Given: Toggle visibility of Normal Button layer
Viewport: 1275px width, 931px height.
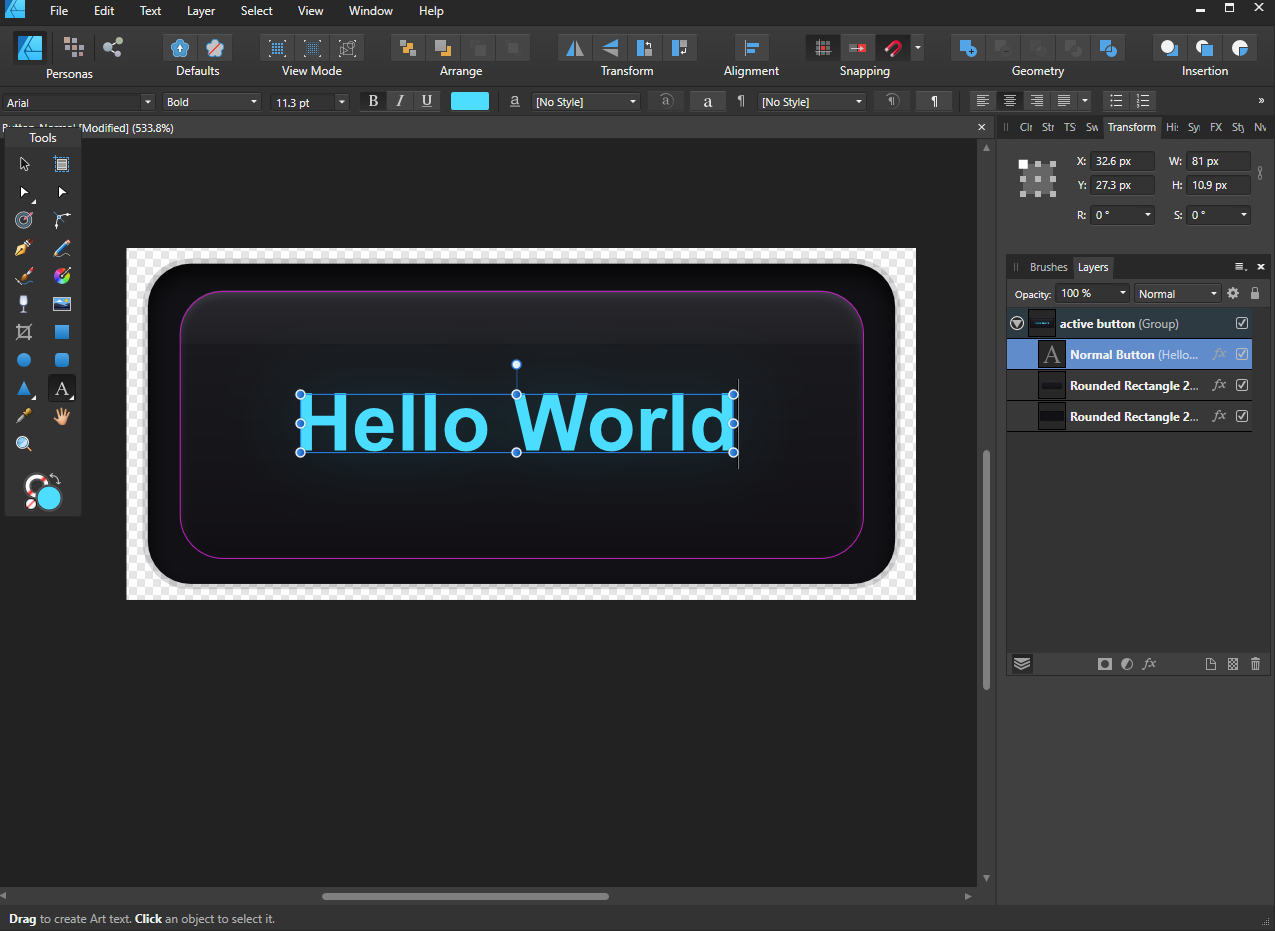Looking at the screenshot, I should coord(1242,354).
